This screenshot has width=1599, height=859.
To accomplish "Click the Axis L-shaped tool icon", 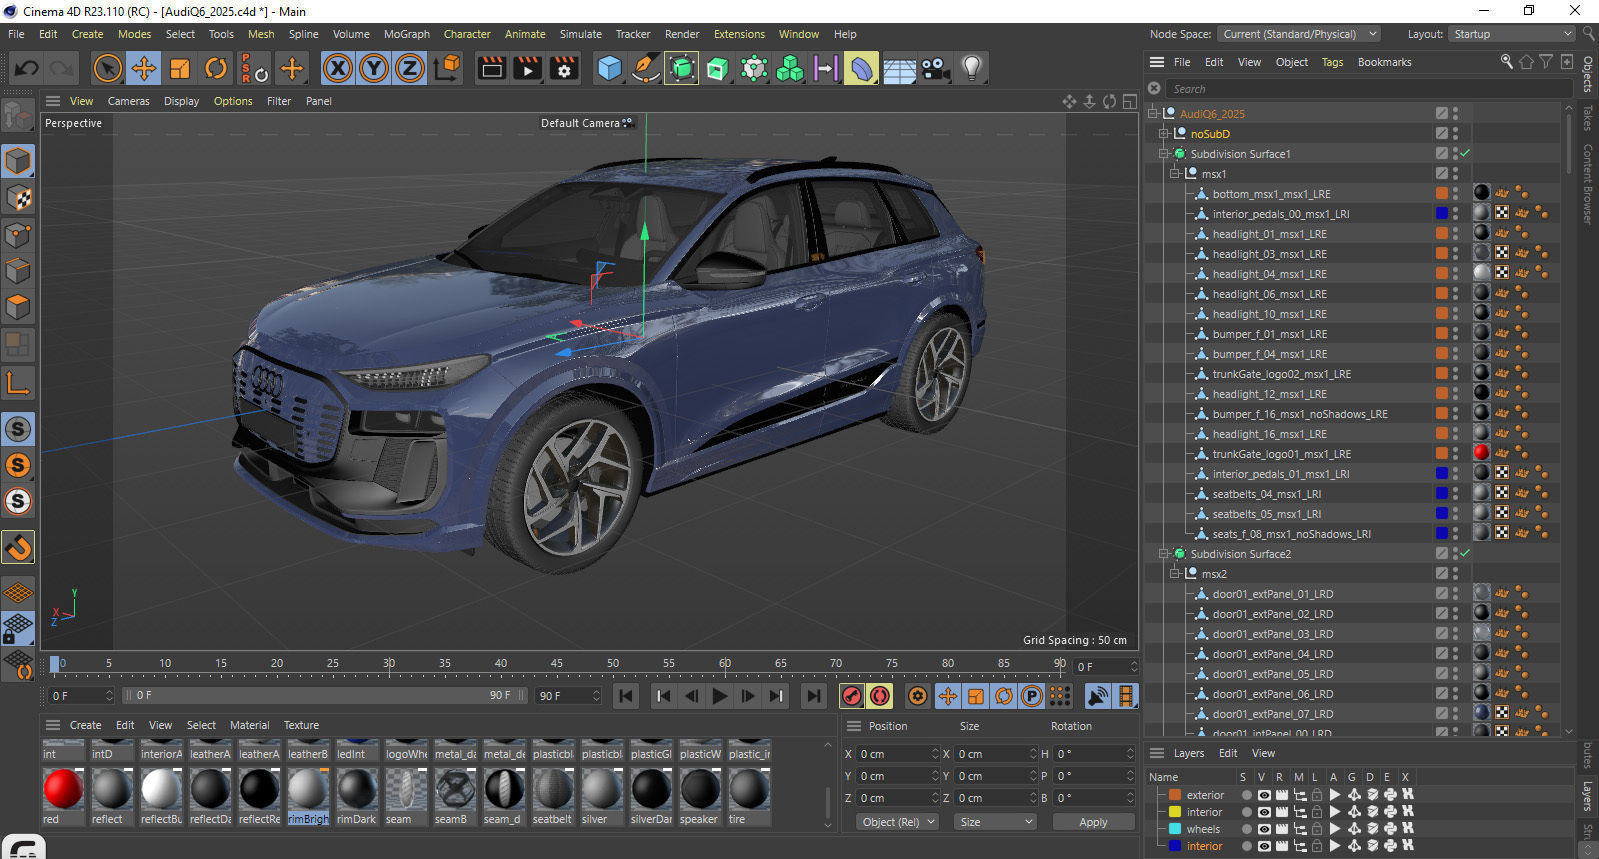I will 18,382.
